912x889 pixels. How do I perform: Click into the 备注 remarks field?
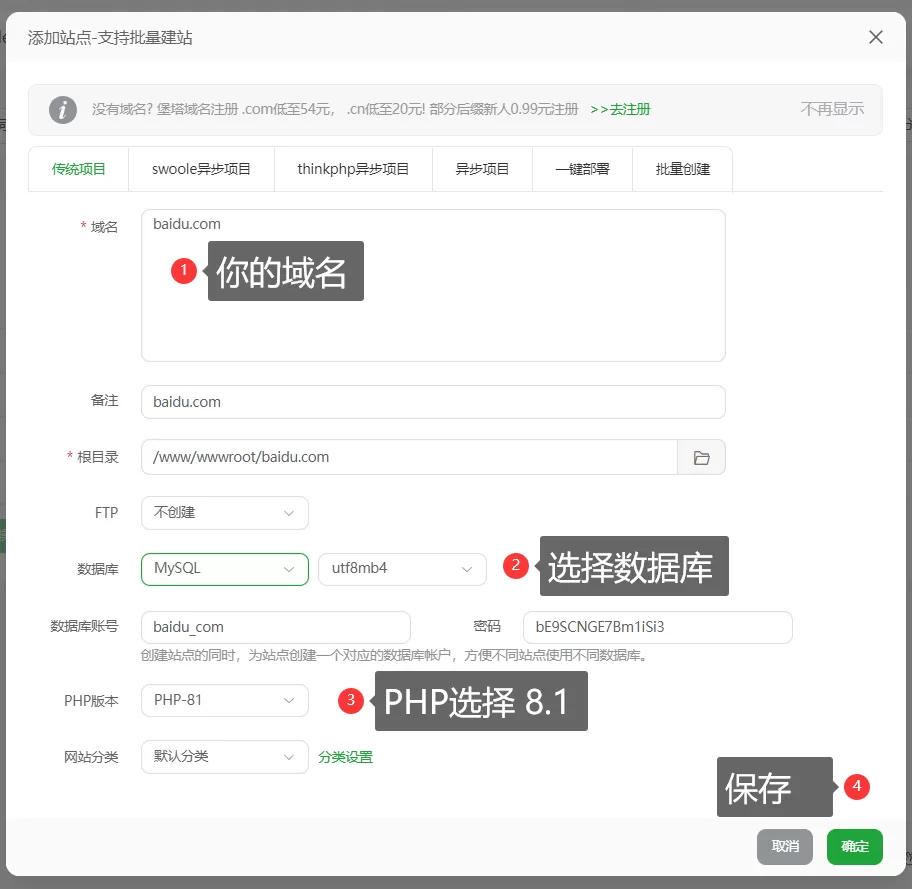(433, 400)
